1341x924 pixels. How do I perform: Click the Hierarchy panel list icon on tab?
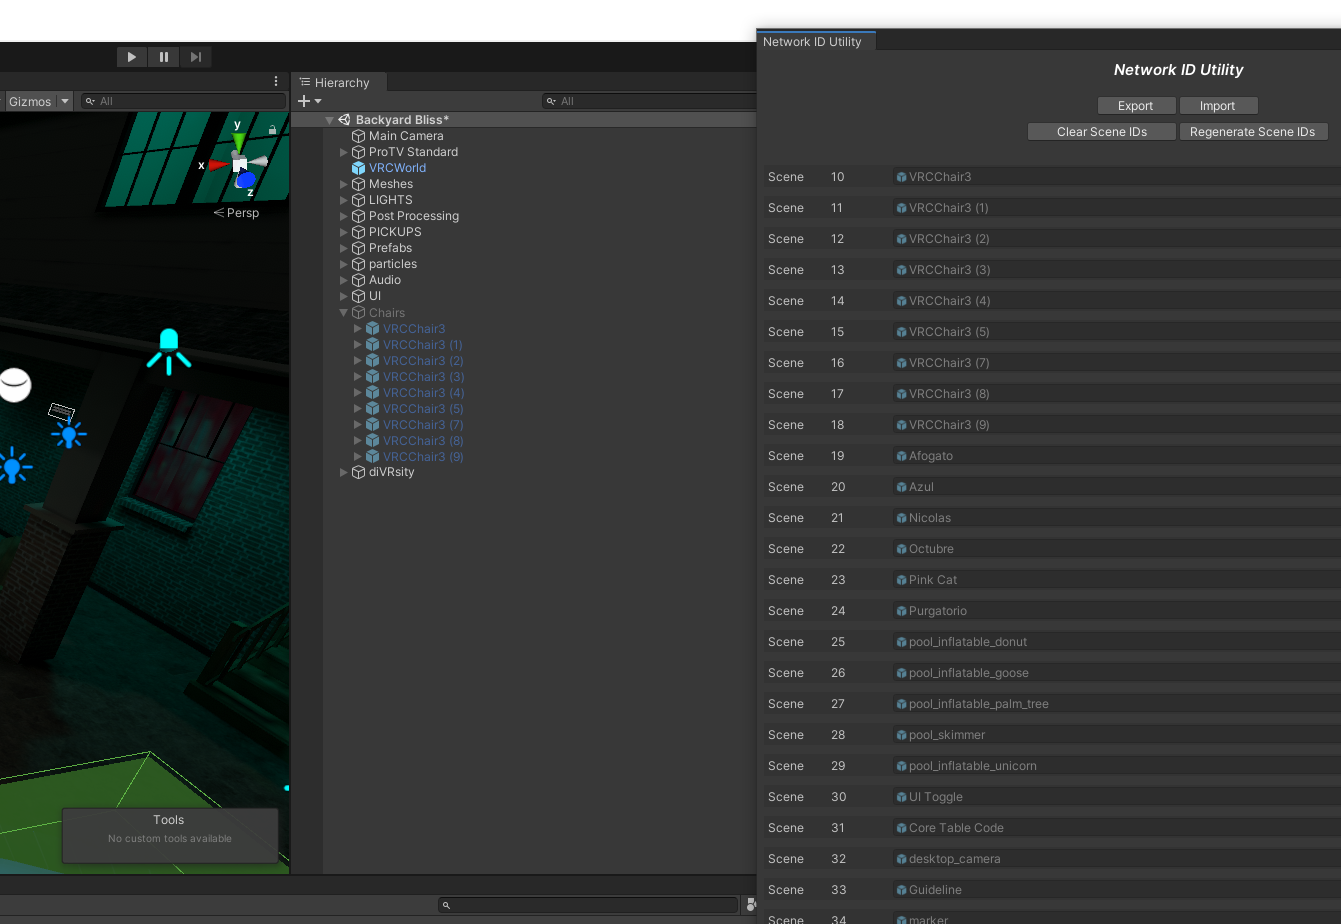click(x=305, y=82)
